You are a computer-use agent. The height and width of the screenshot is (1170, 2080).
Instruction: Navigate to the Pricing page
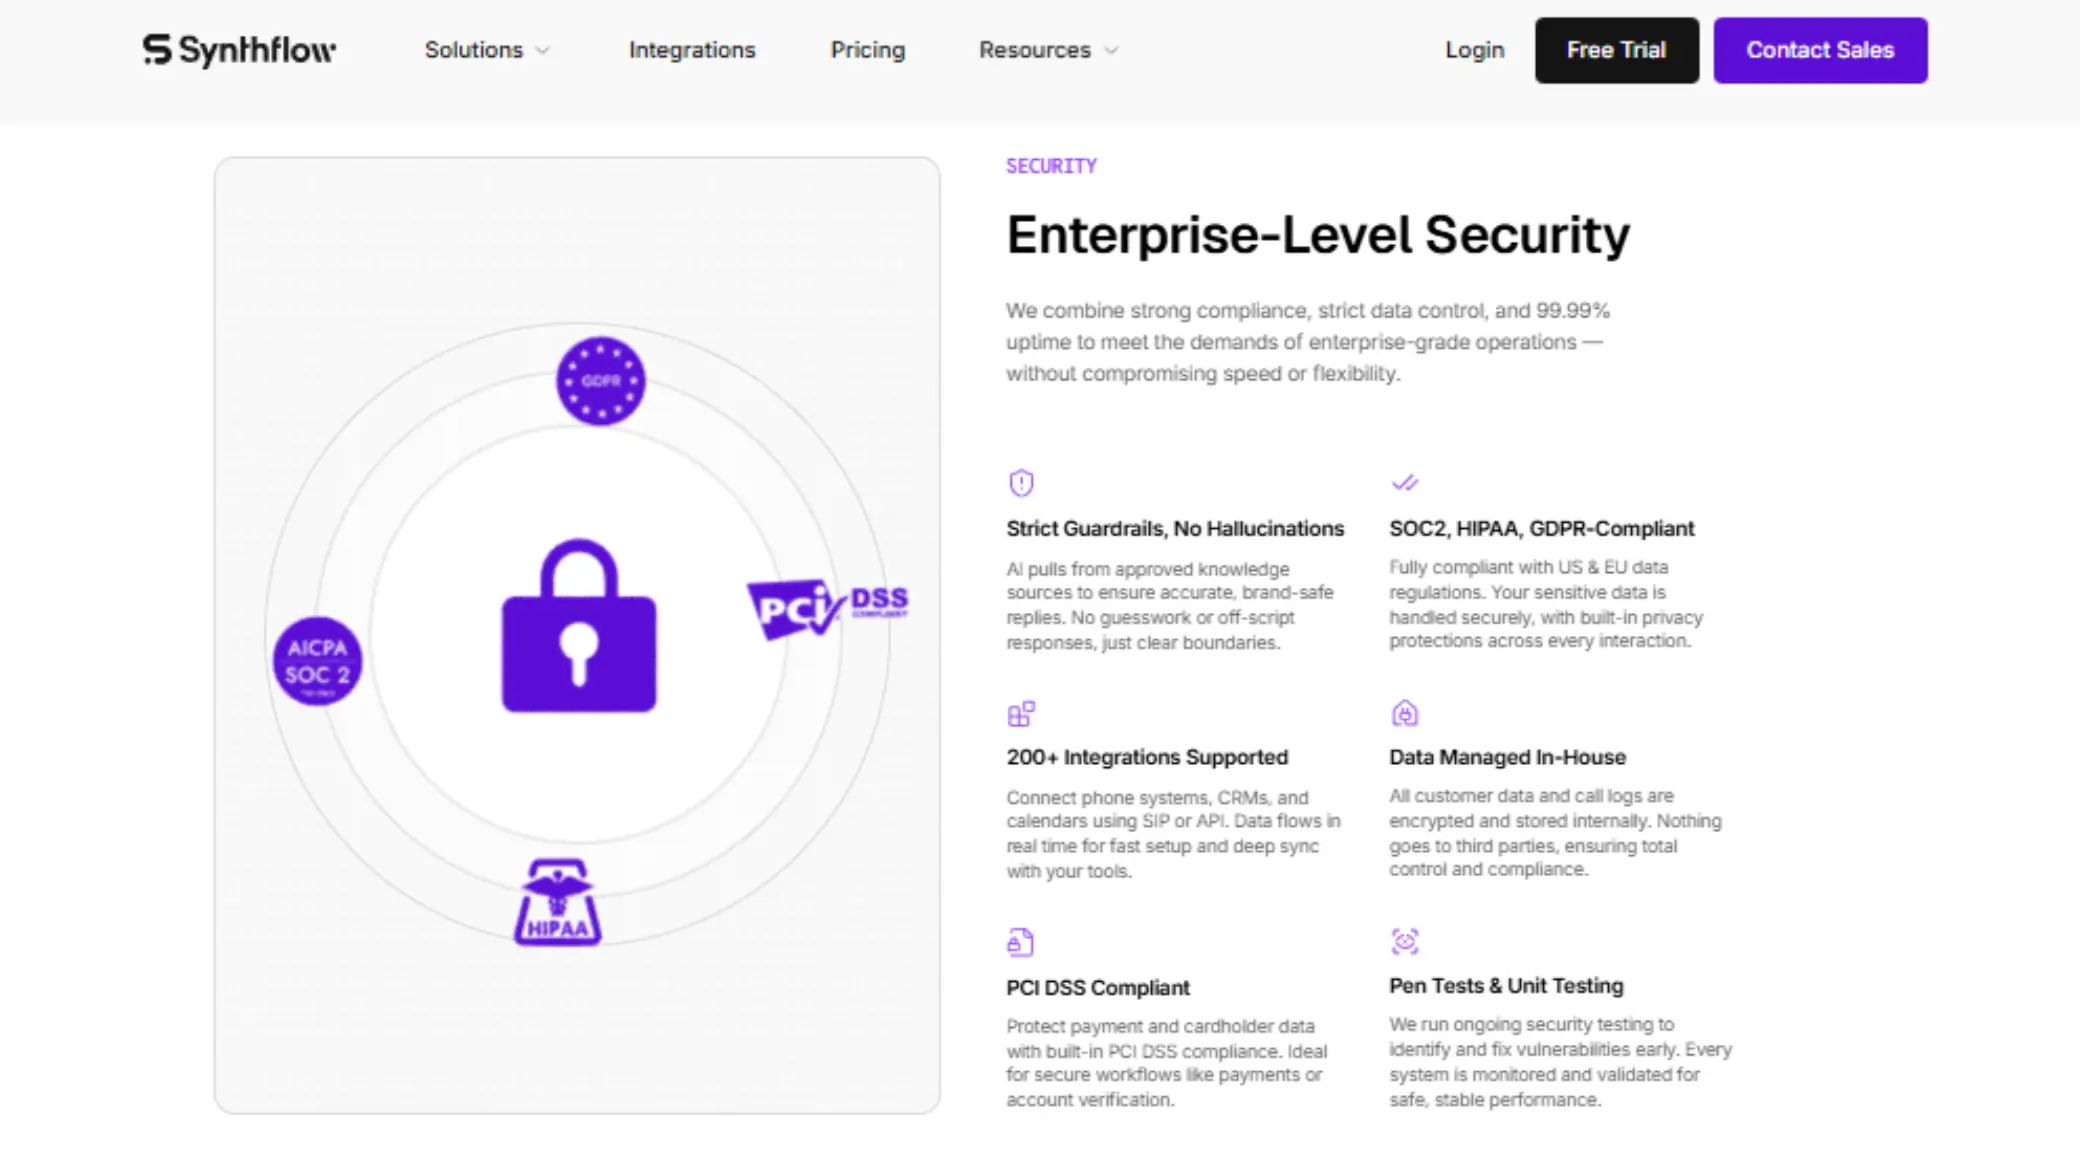click(867, 50)
